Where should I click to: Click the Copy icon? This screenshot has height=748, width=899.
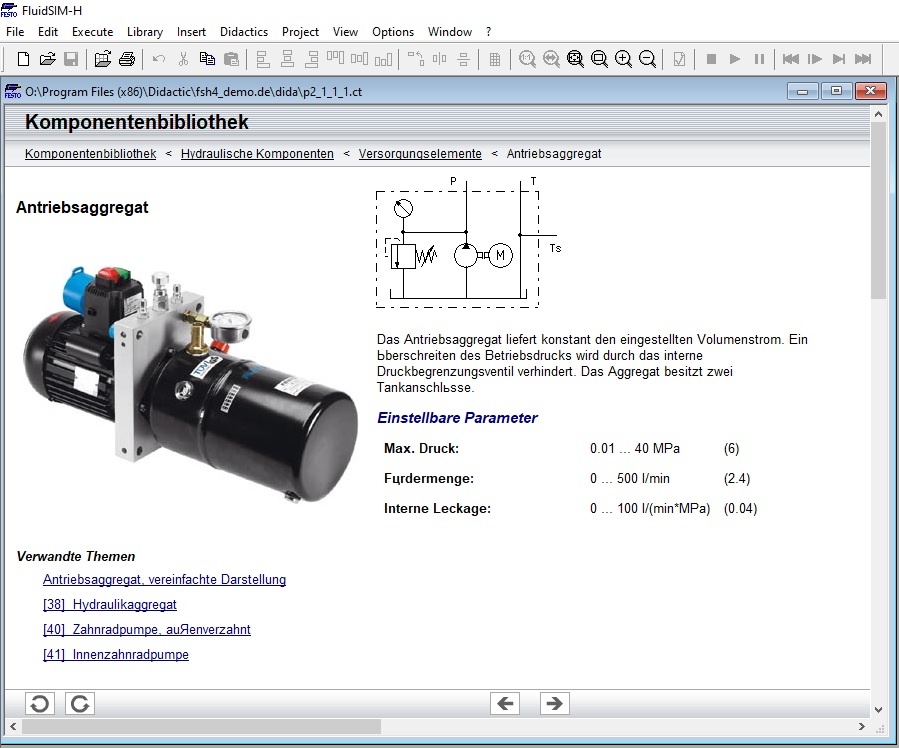point(207,59)
